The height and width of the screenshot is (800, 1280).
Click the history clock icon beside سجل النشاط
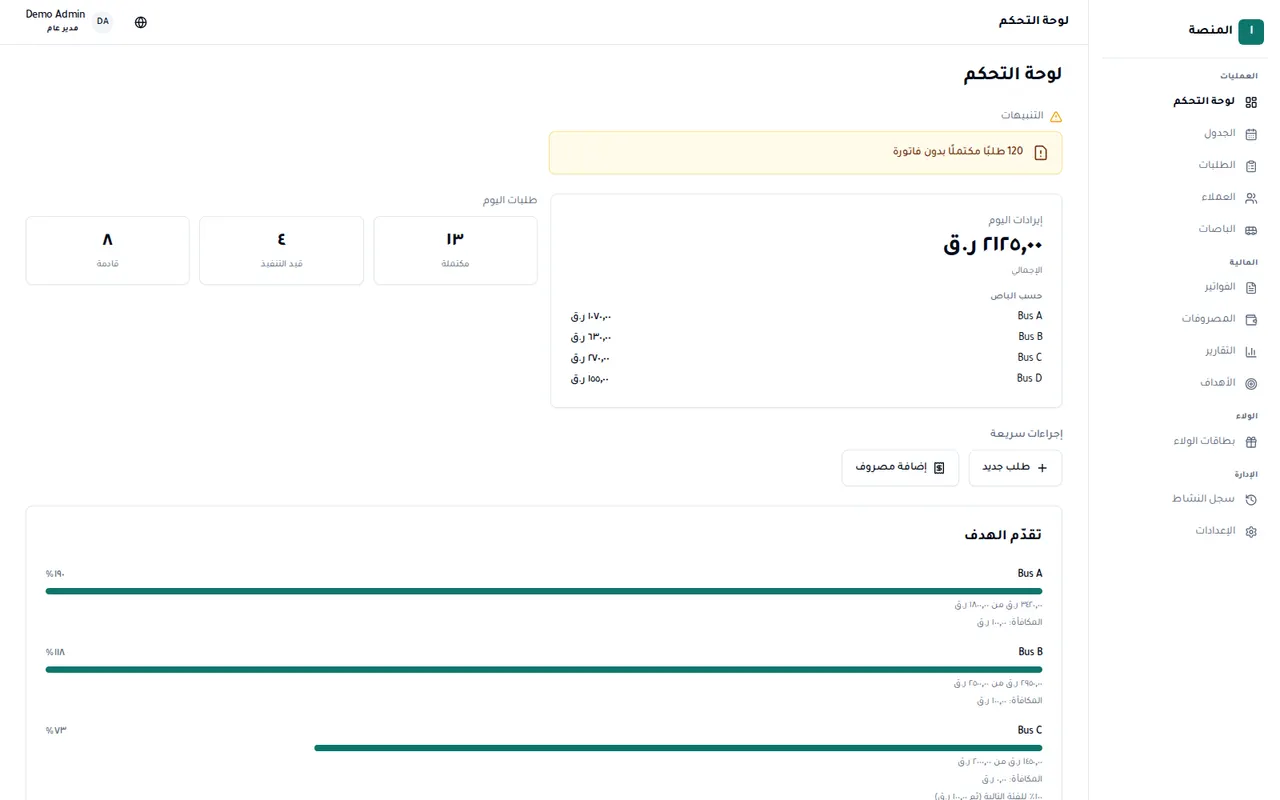[1251, 500]
